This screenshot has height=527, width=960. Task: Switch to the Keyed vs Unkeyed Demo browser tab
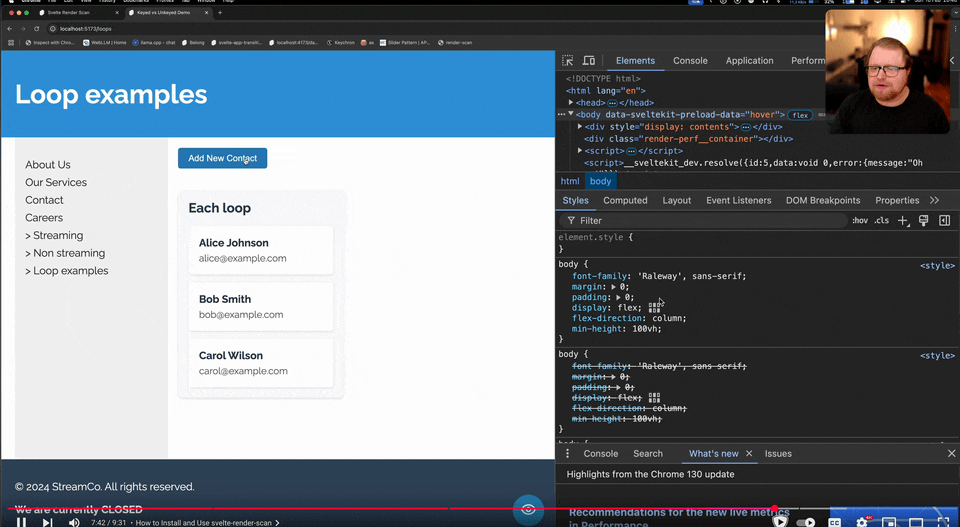click(x=167, y=12)
